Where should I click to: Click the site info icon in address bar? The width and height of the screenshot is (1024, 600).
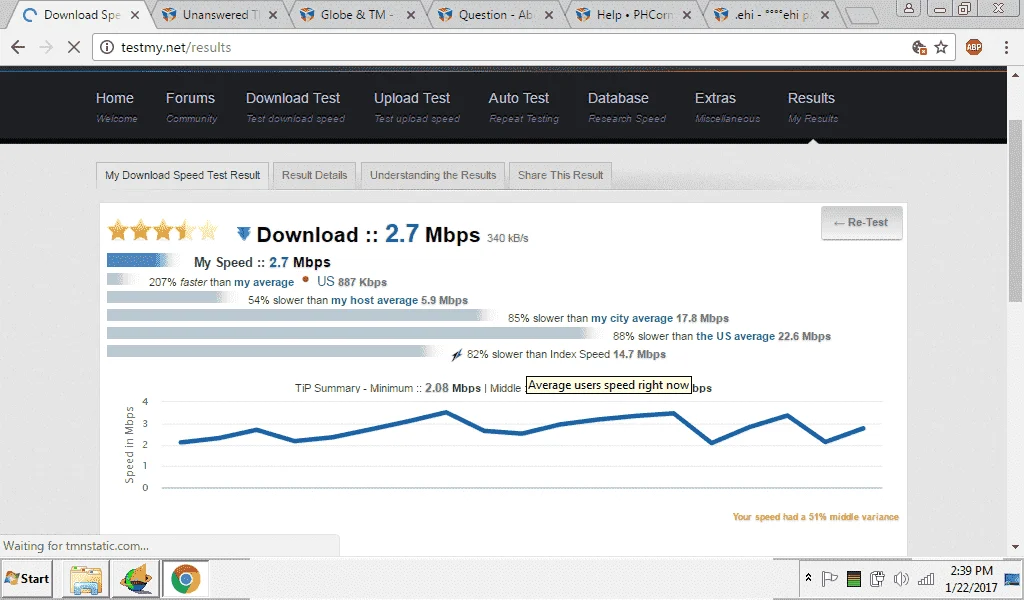tap(107, 47)
